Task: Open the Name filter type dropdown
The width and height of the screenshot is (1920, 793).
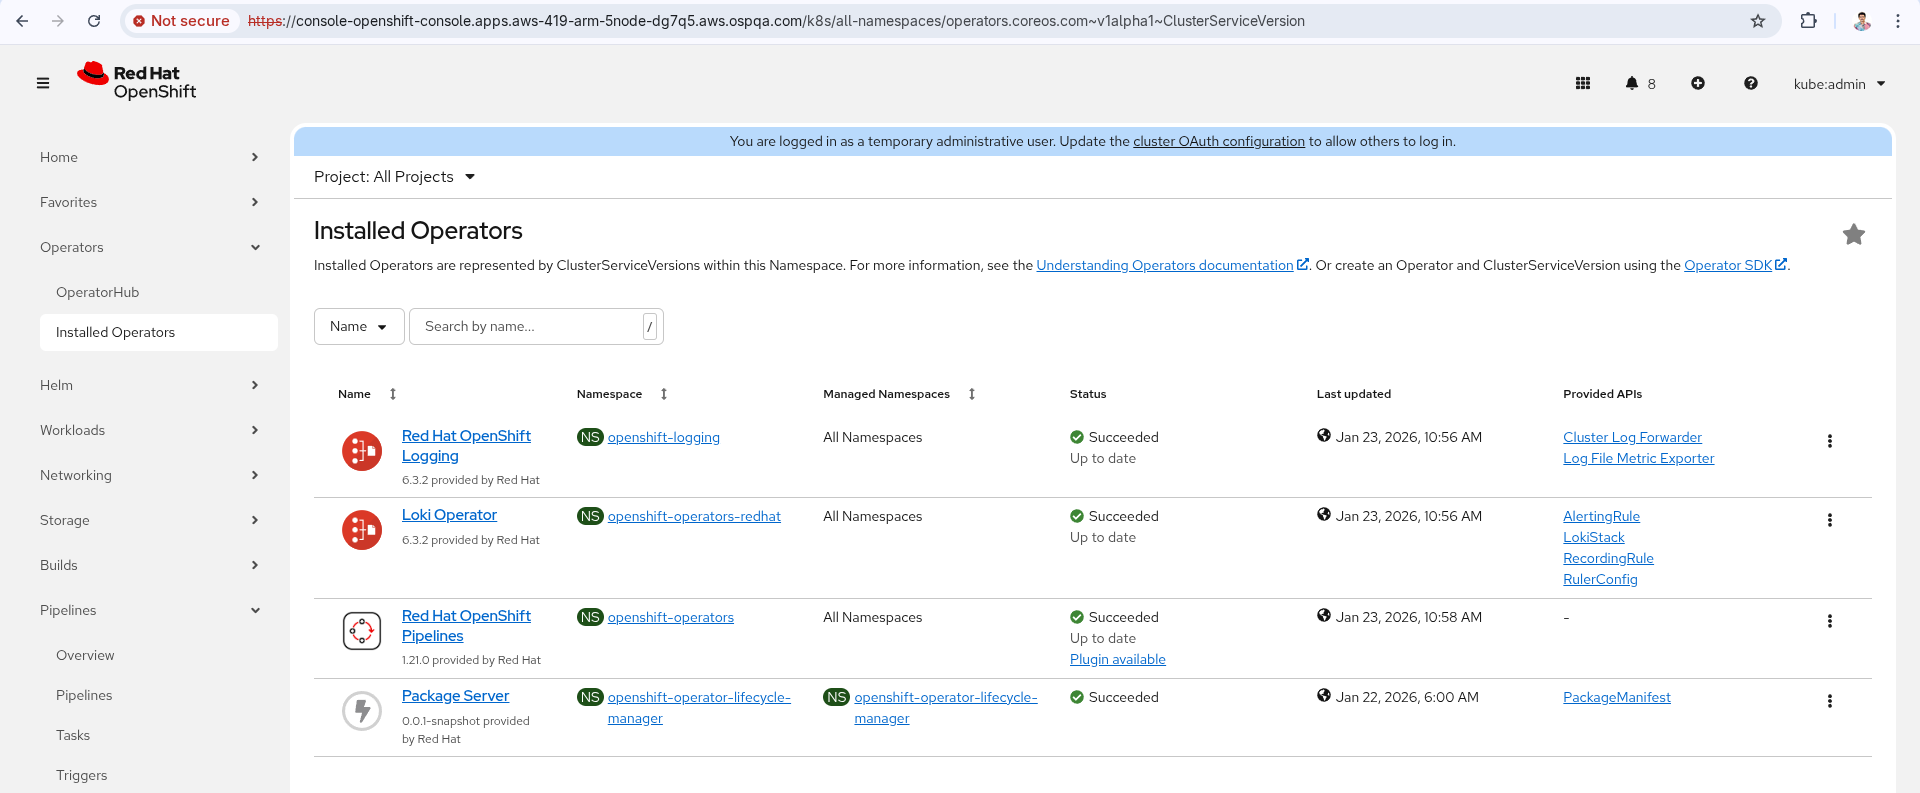Action: coord(359,327)
